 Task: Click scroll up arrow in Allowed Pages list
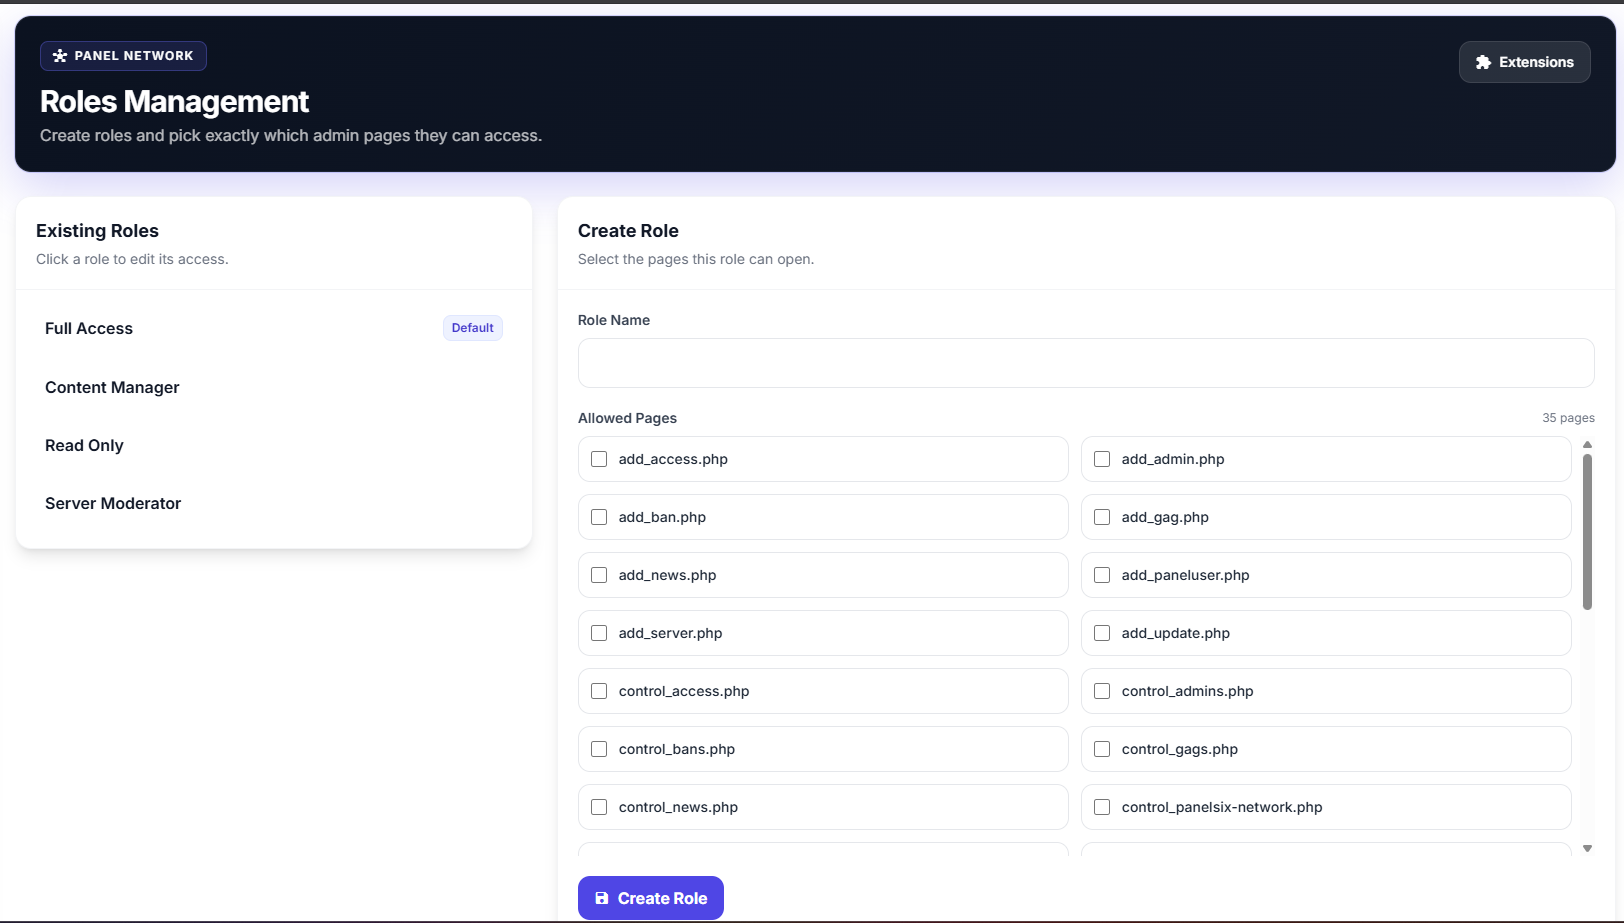[x=1587, y=445]
